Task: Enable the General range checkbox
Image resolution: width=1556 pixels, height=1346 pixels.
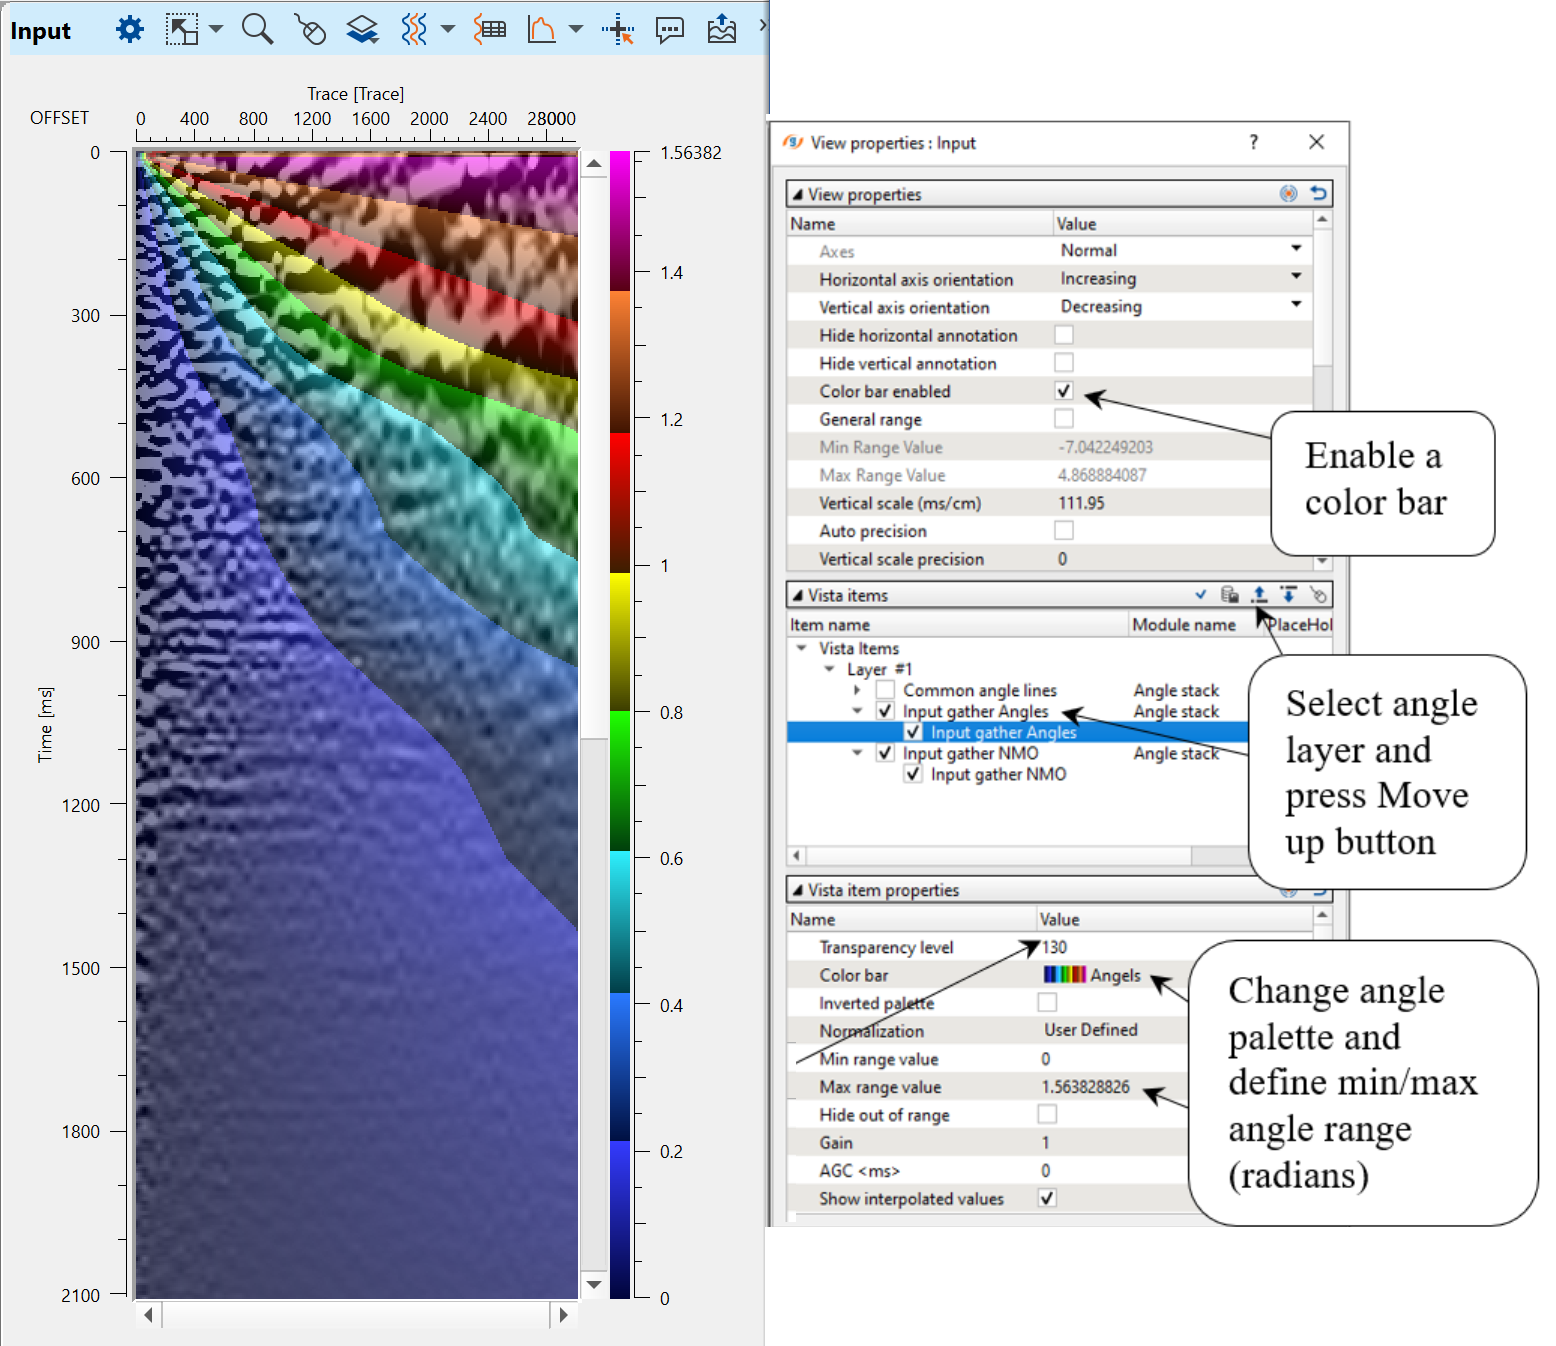Action: 1064,419
